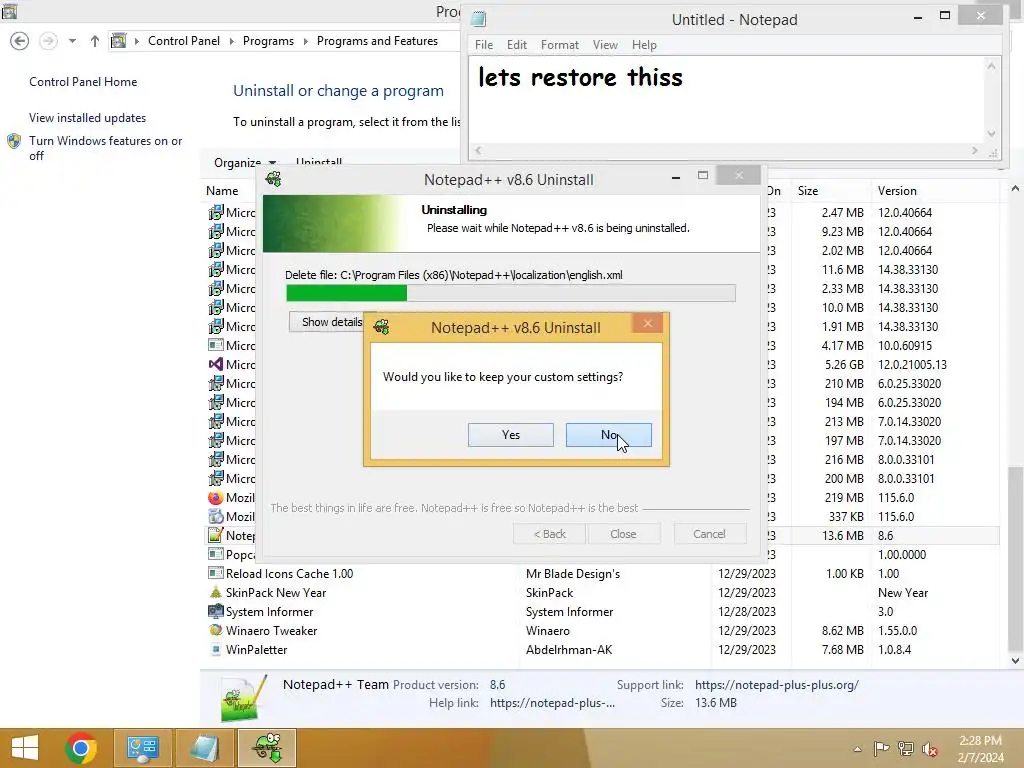Open the Notepad++ help link
Screen dimensions: 1024x768
552,703
